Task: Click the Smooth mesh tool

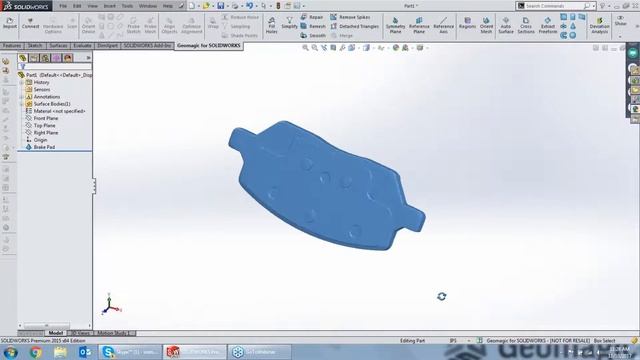Action: point(313,36)
